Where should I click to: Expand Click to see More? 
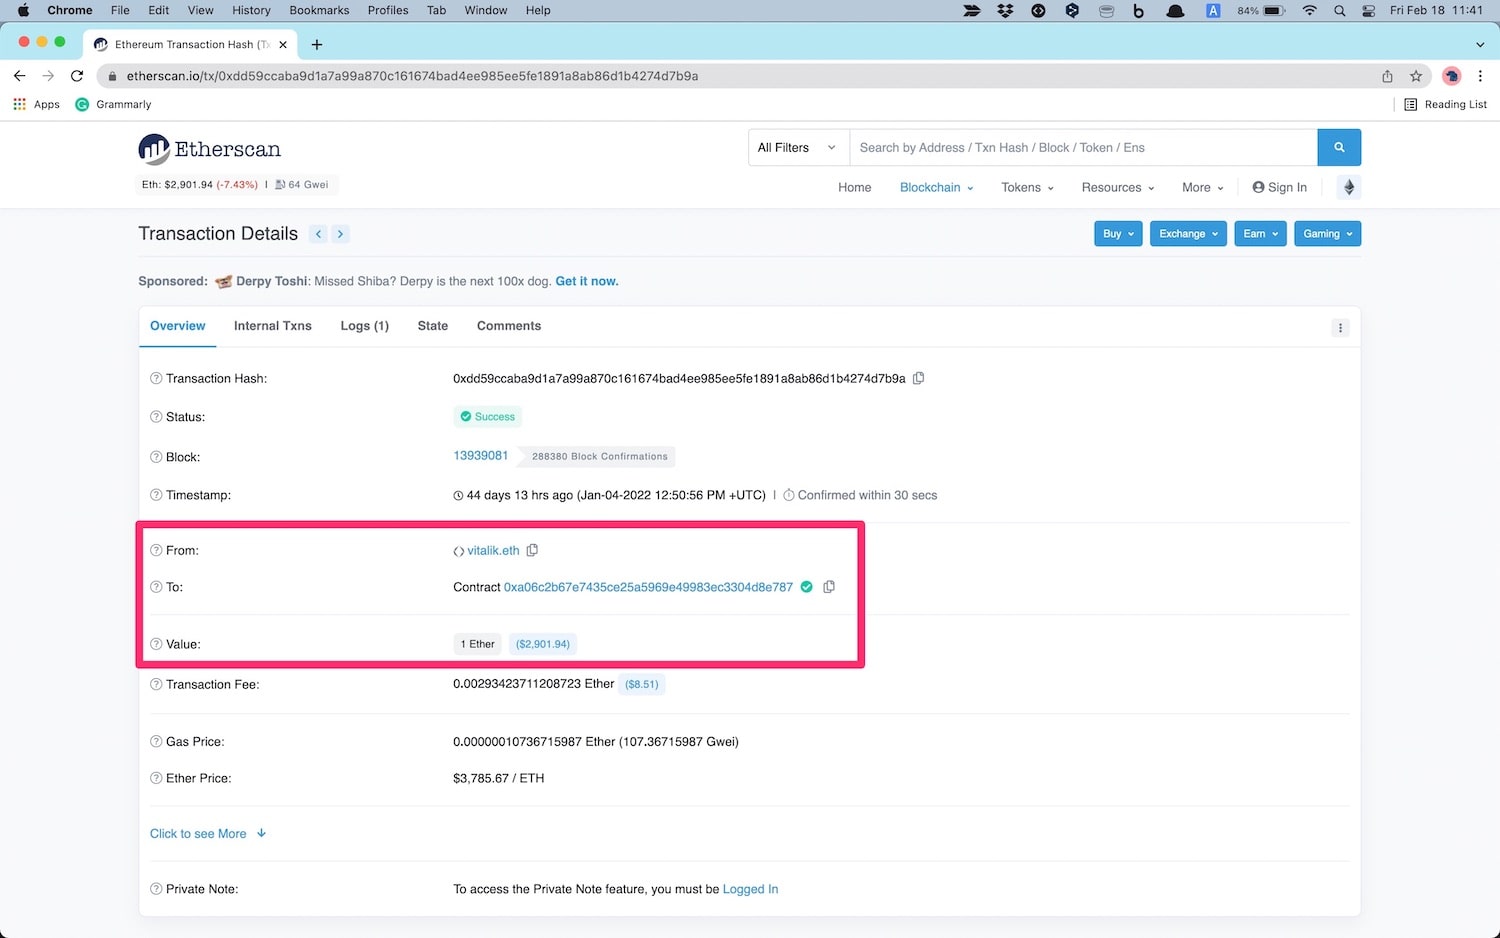[208, 834]
